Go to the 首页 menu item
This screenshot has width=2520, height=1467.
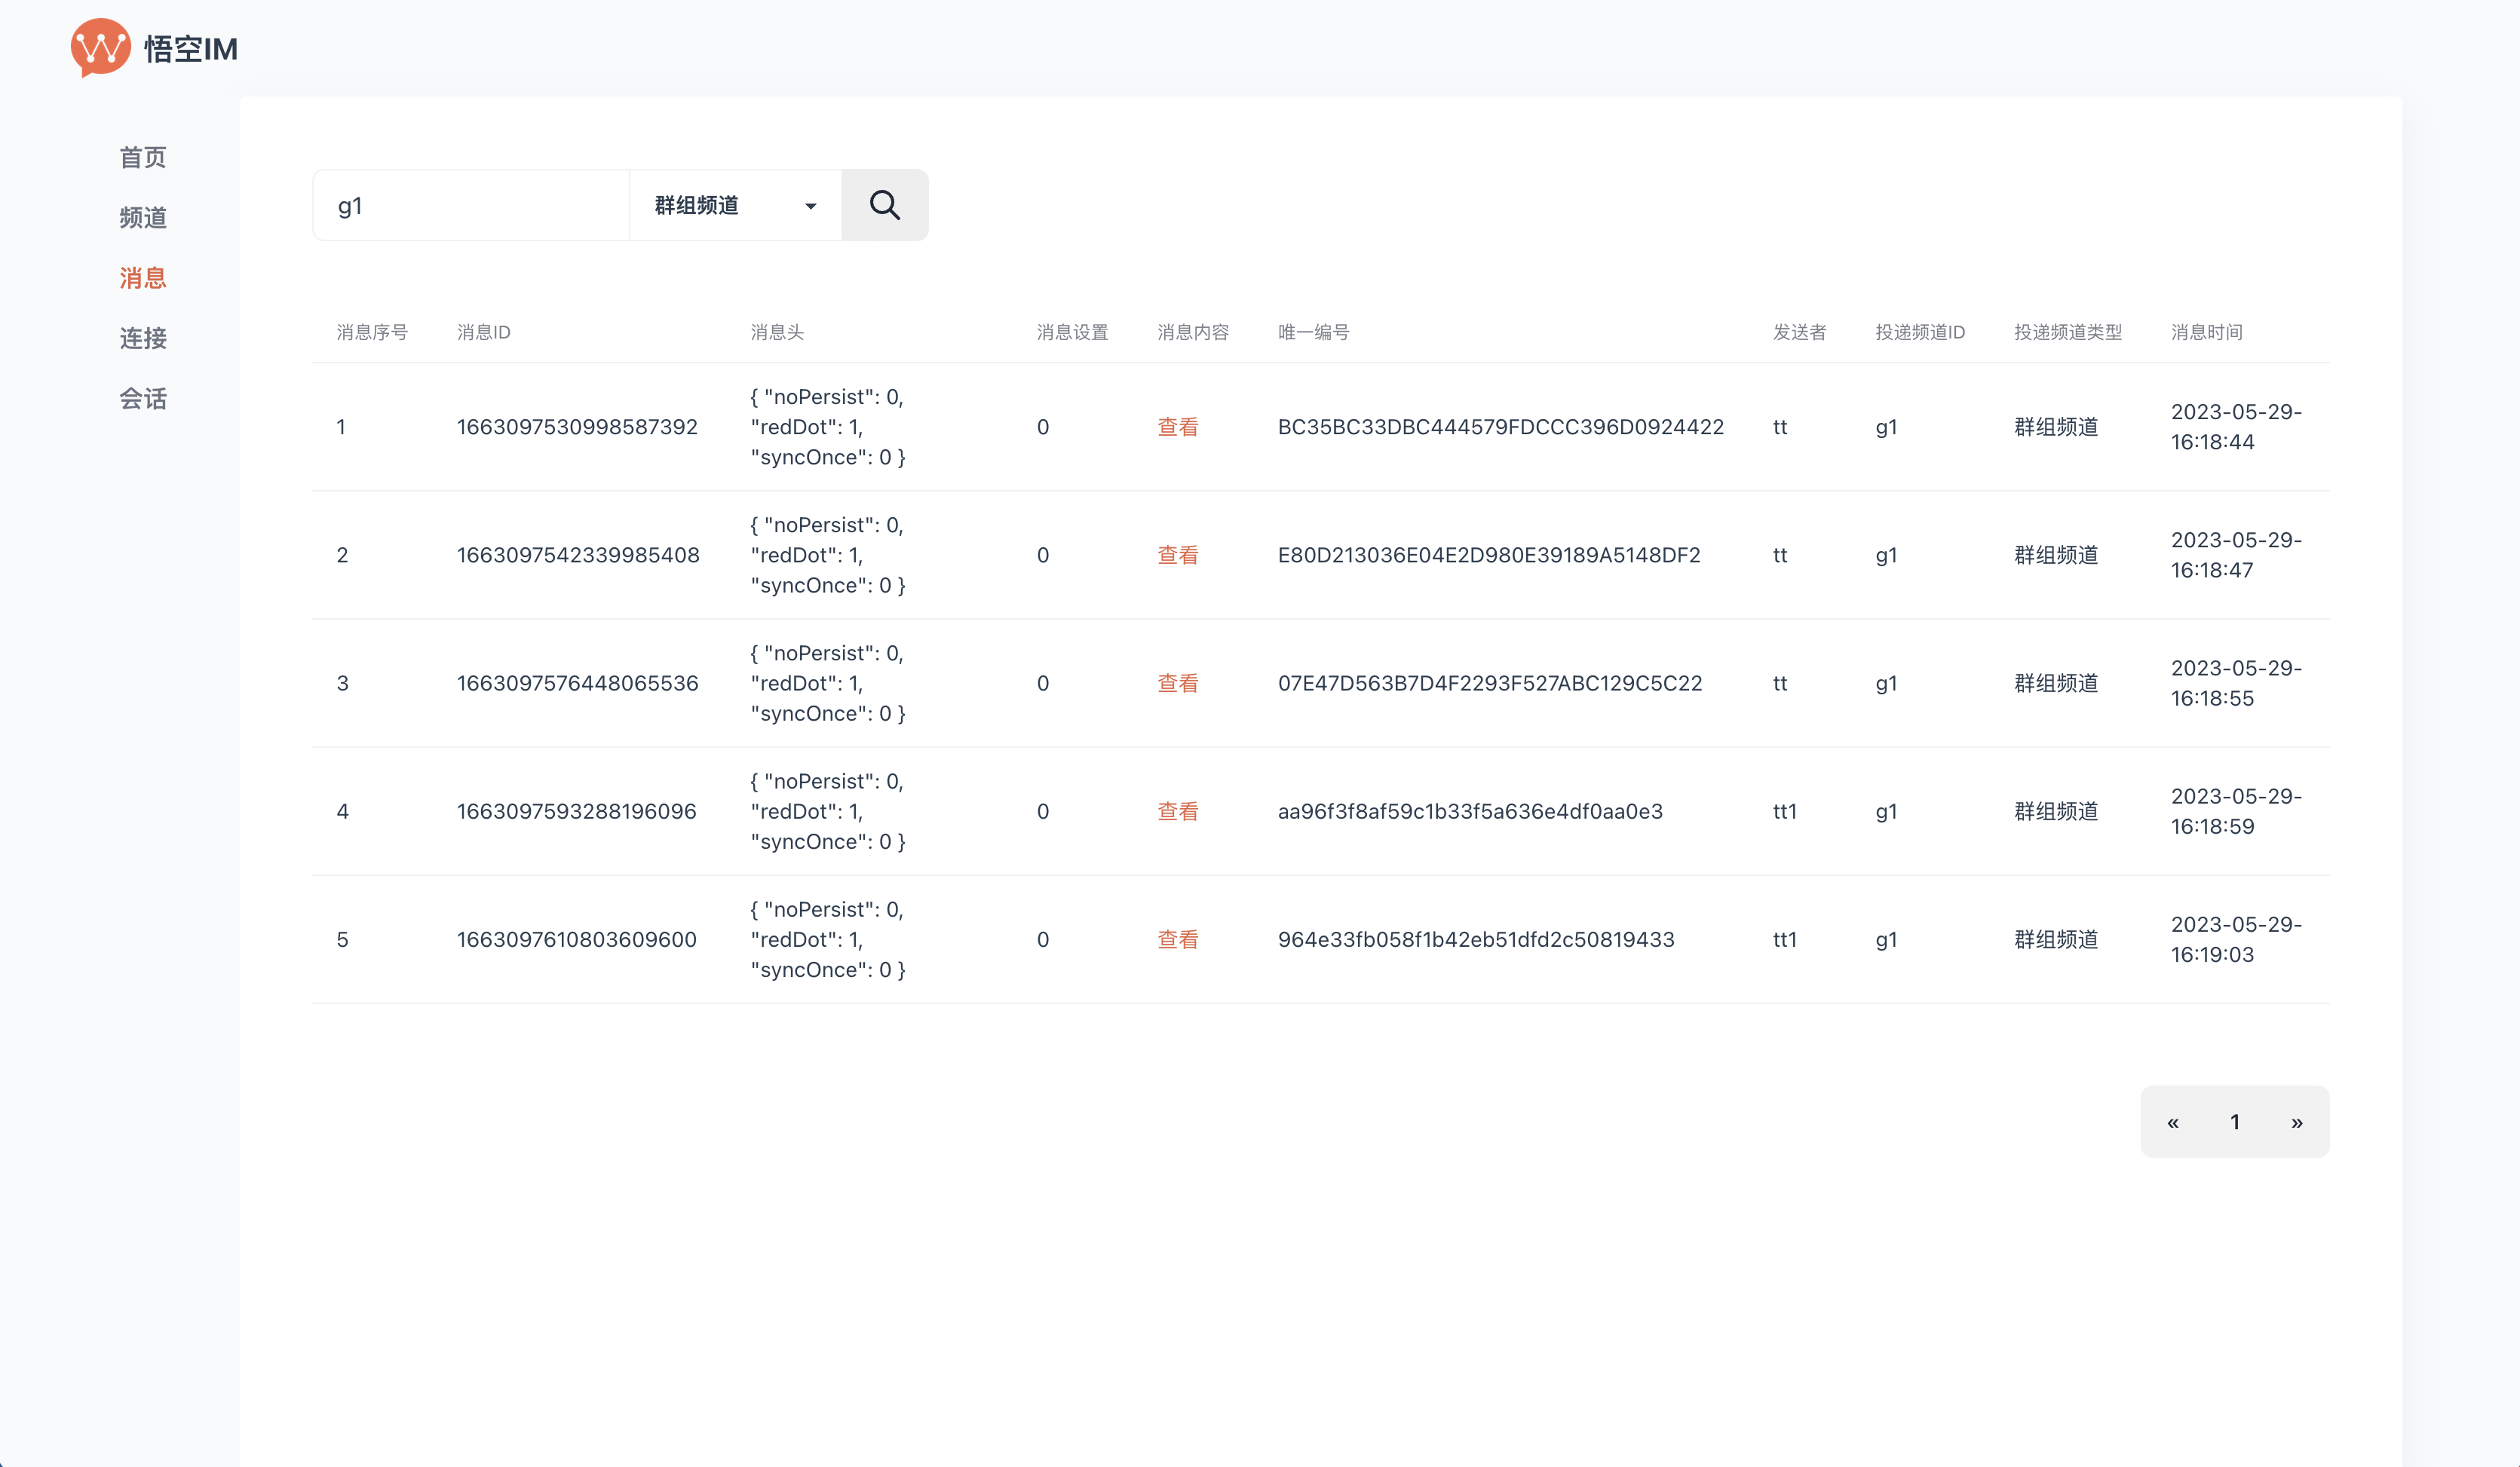coord(143,157)
